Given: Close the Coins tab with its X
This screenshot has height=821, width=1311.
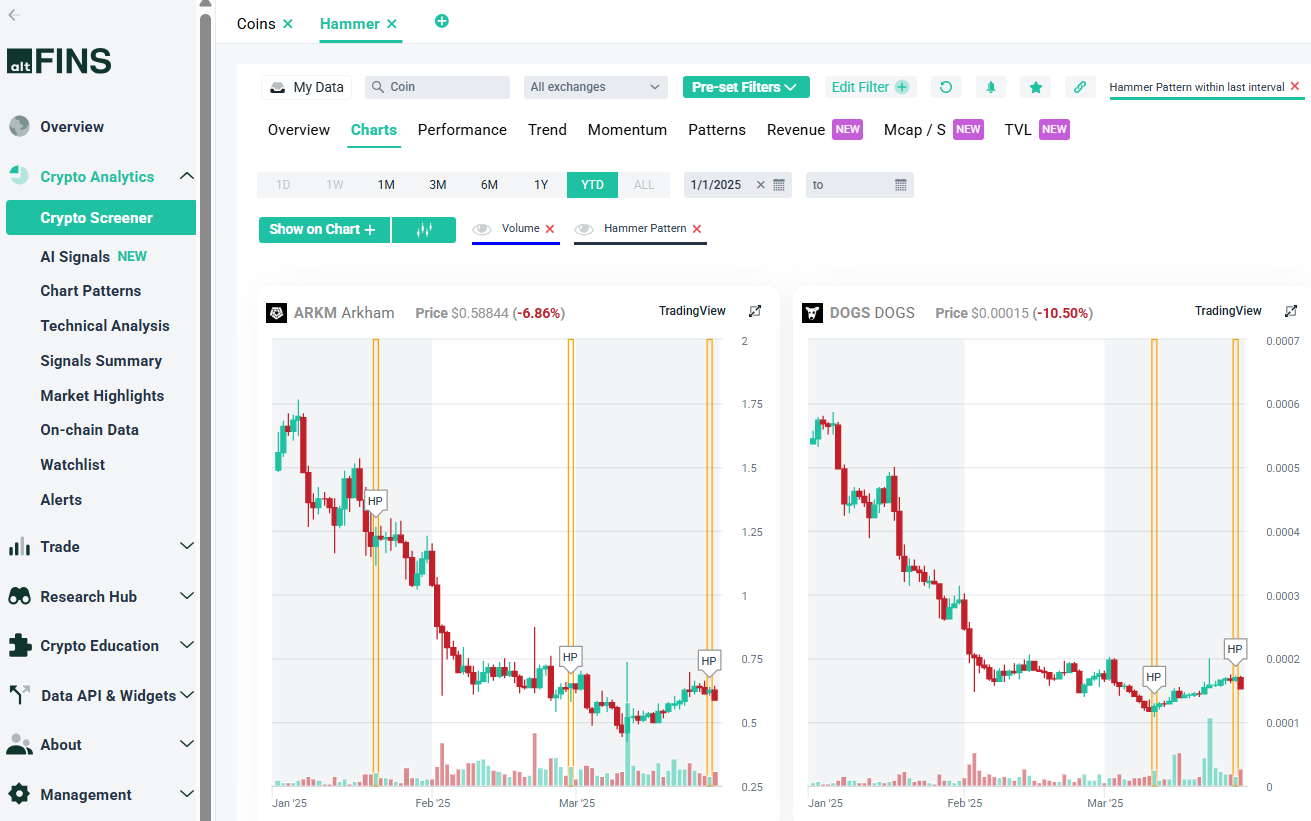Looking at the screenshot, I should coord(288,24).
